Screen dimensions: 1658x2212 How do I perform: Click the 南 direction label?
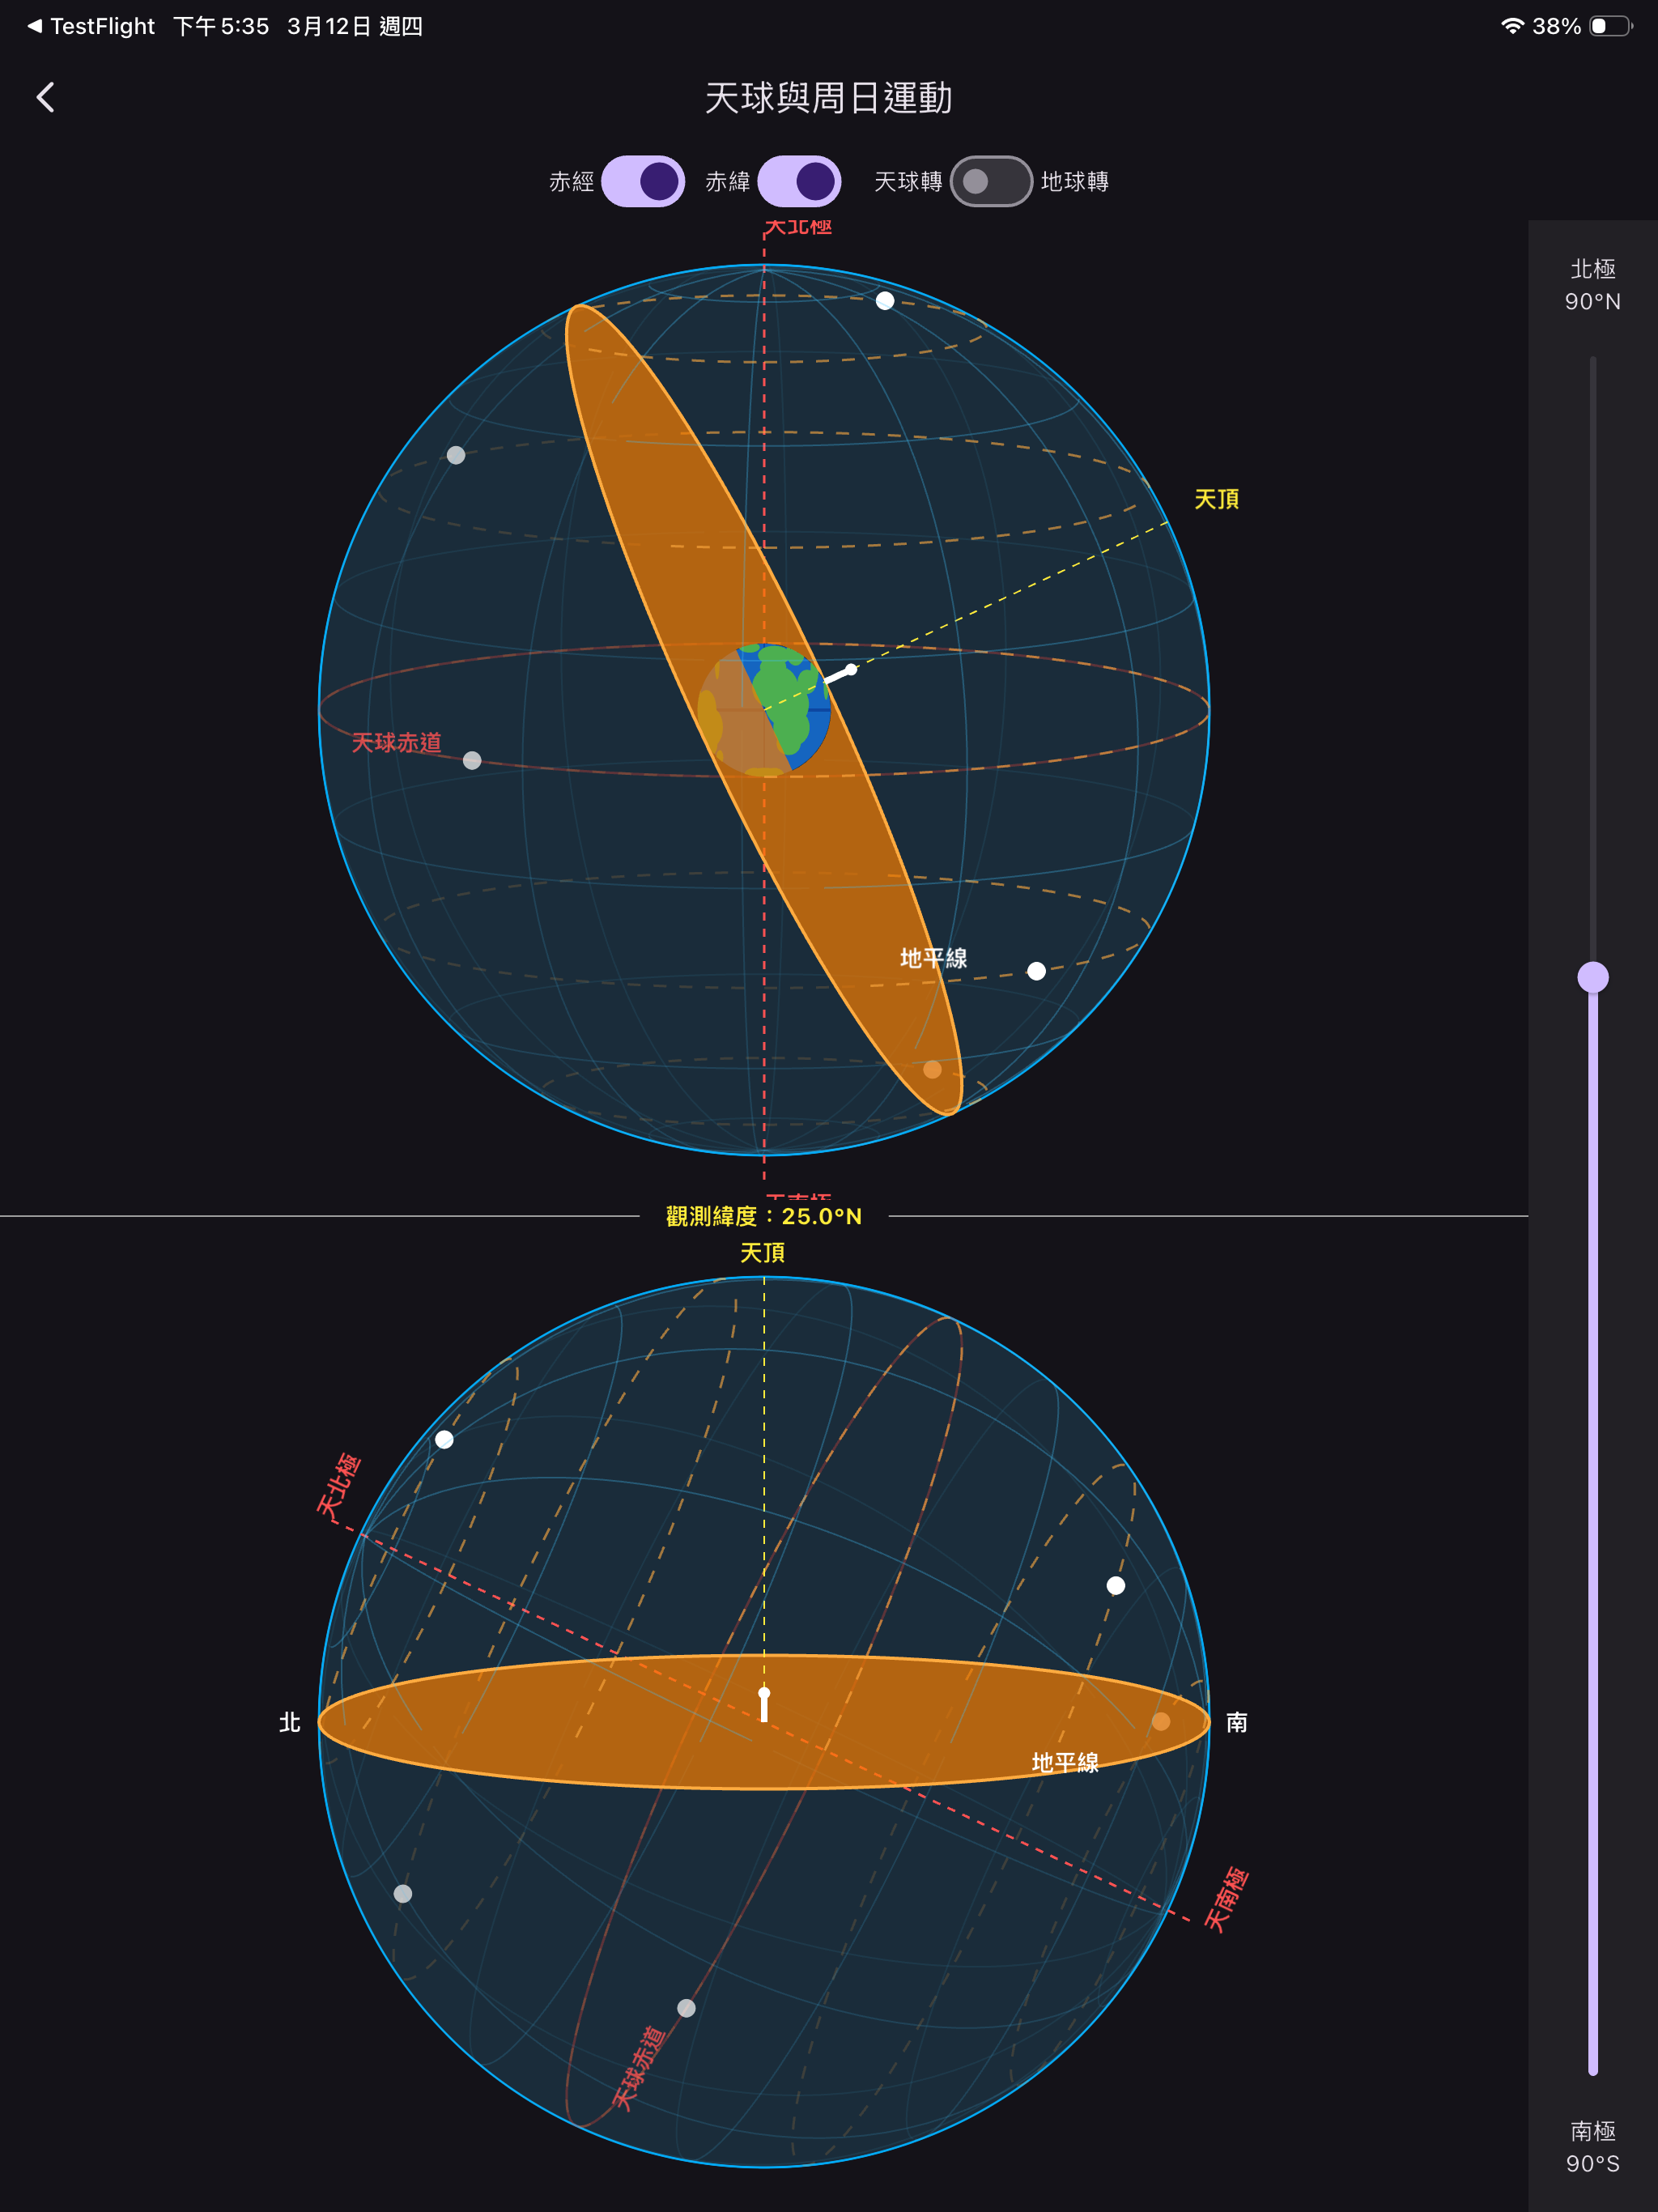(1236, 1722)
